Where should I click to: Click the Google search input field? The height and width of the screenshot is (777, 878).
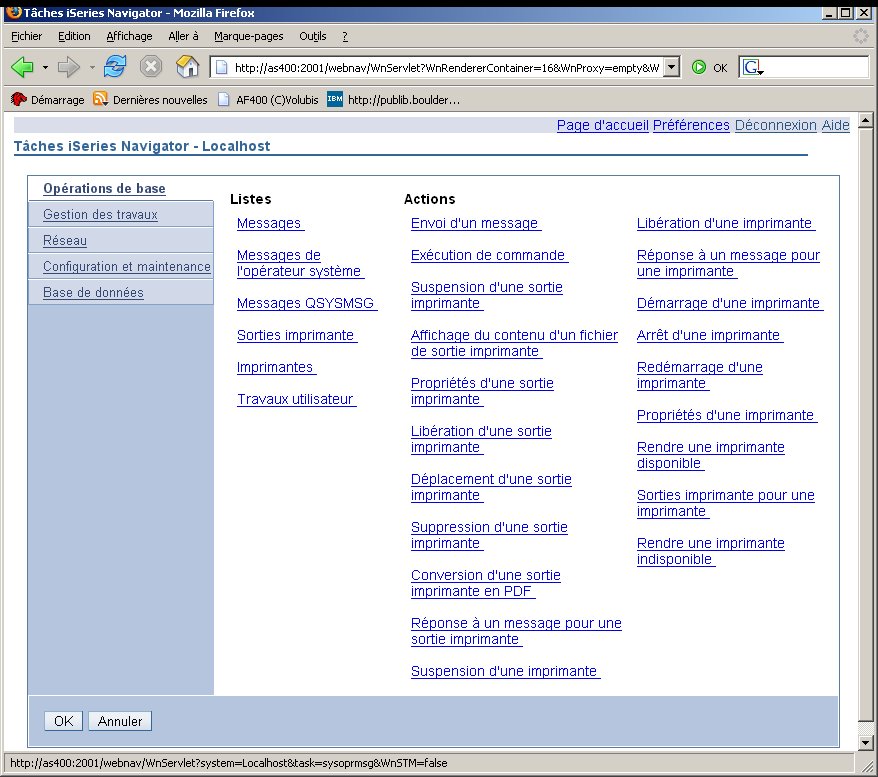[815, 68]
